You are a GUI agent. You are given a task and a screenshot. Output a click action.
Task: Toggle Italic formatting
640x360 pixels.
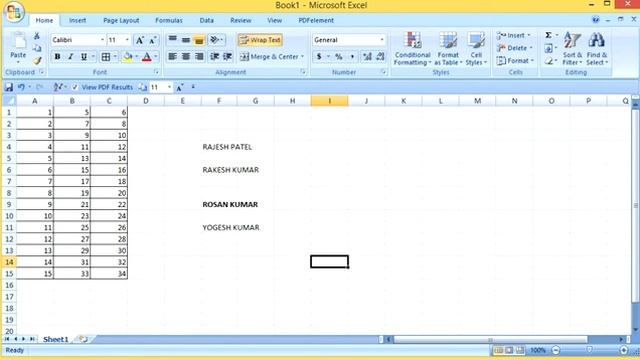(x=71, y=57)
